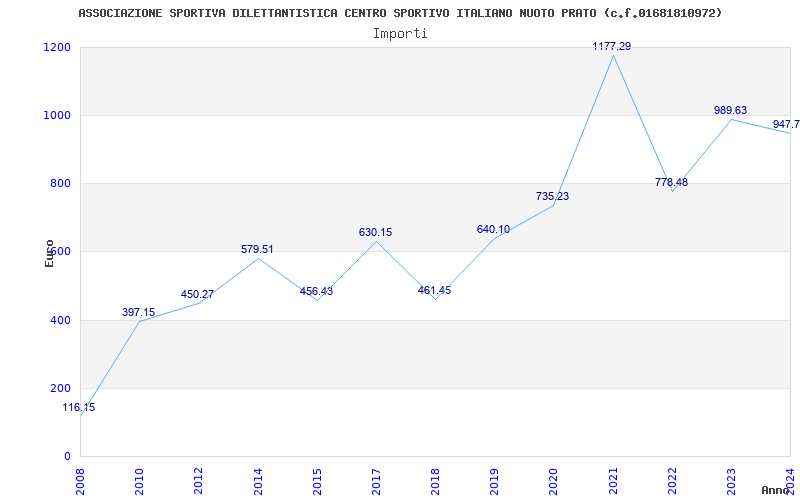Click x-axis year 2015
The image size is (800, 500).
click(x=317, y=481)
